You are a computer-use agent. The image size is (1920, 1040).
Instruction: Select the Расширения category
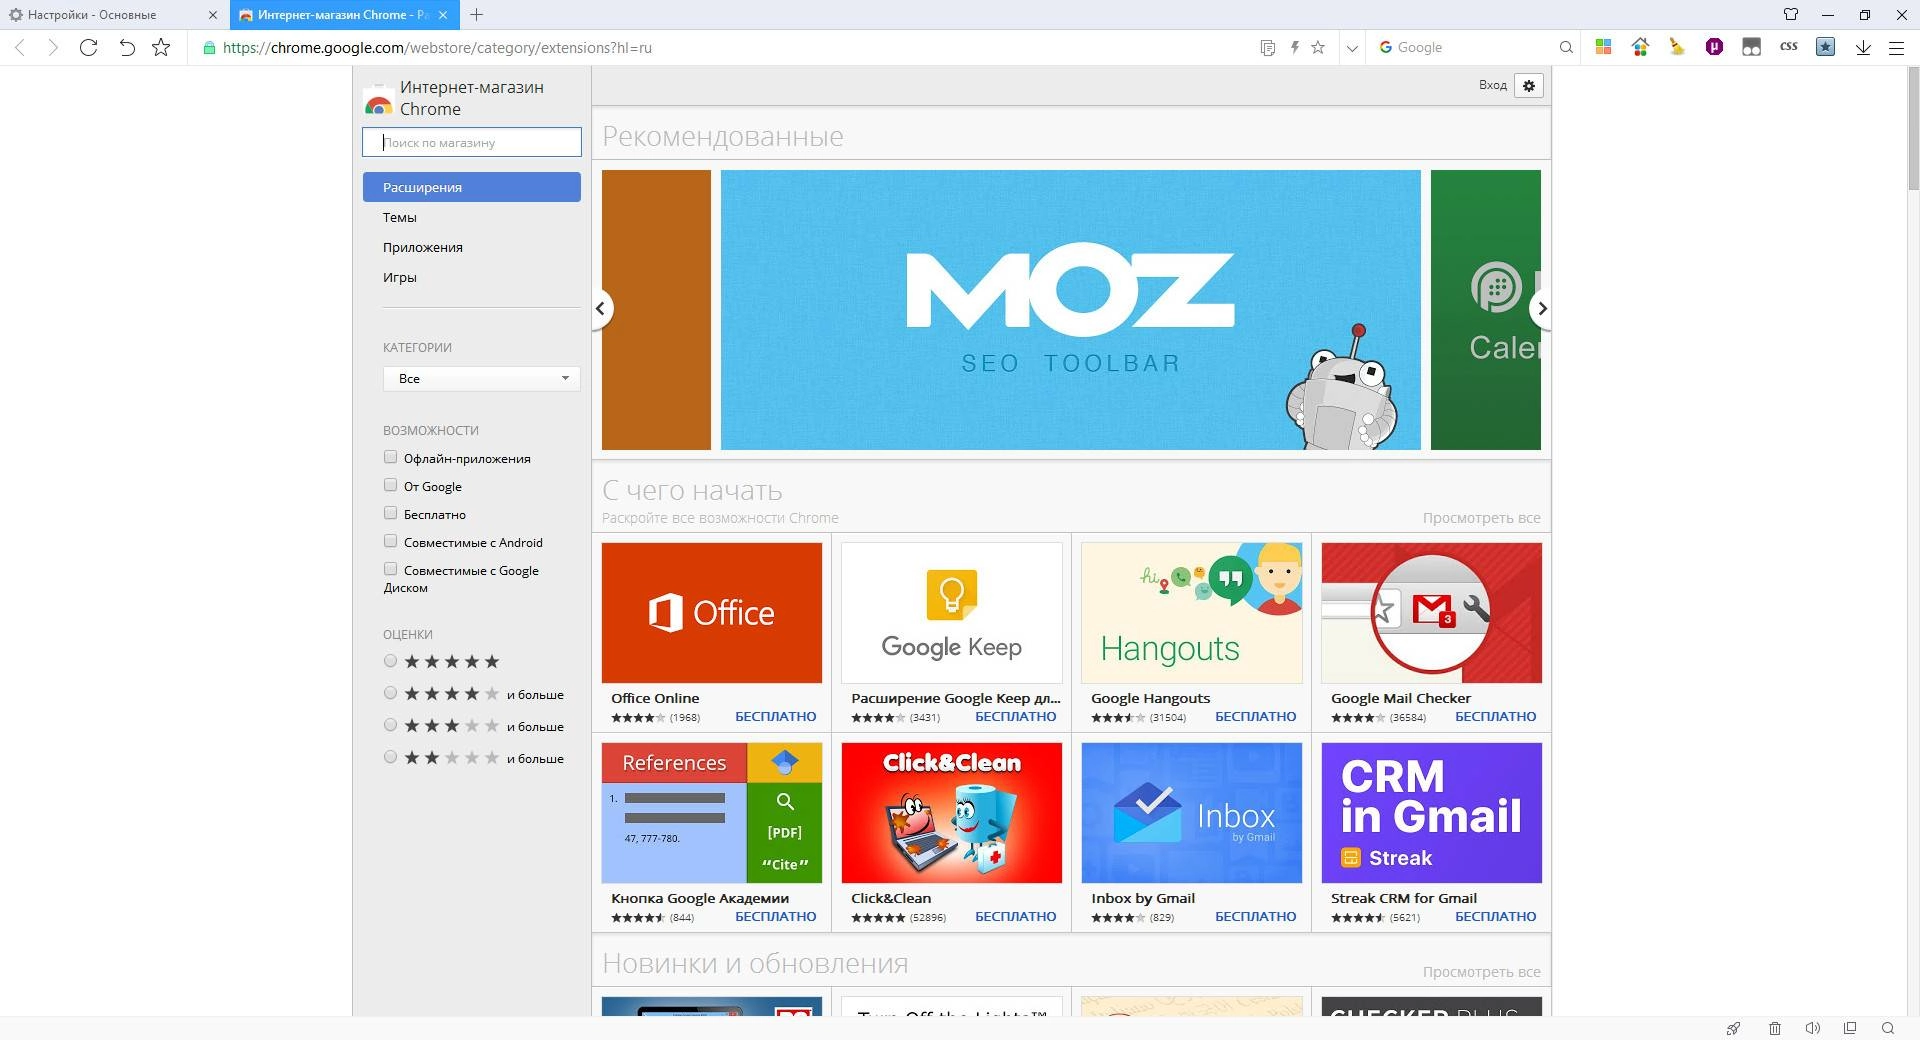click(472, 187)
